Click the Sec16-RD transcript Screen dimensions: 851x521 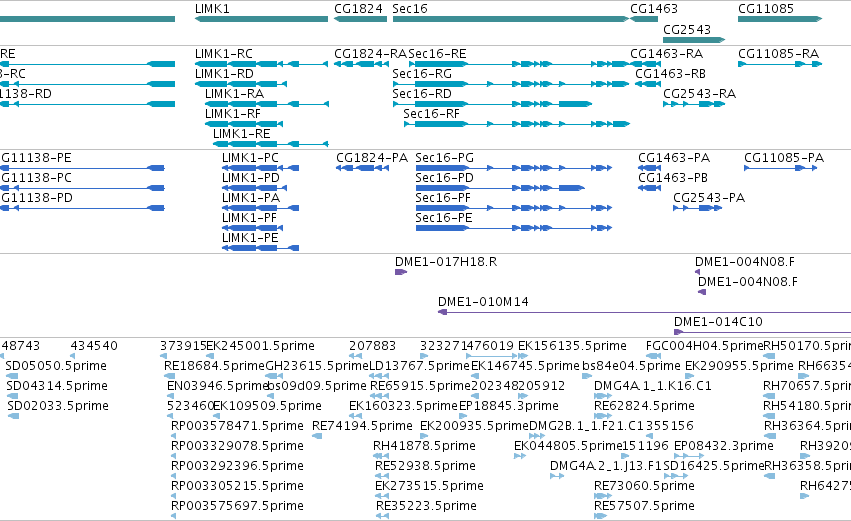point(492,104)
